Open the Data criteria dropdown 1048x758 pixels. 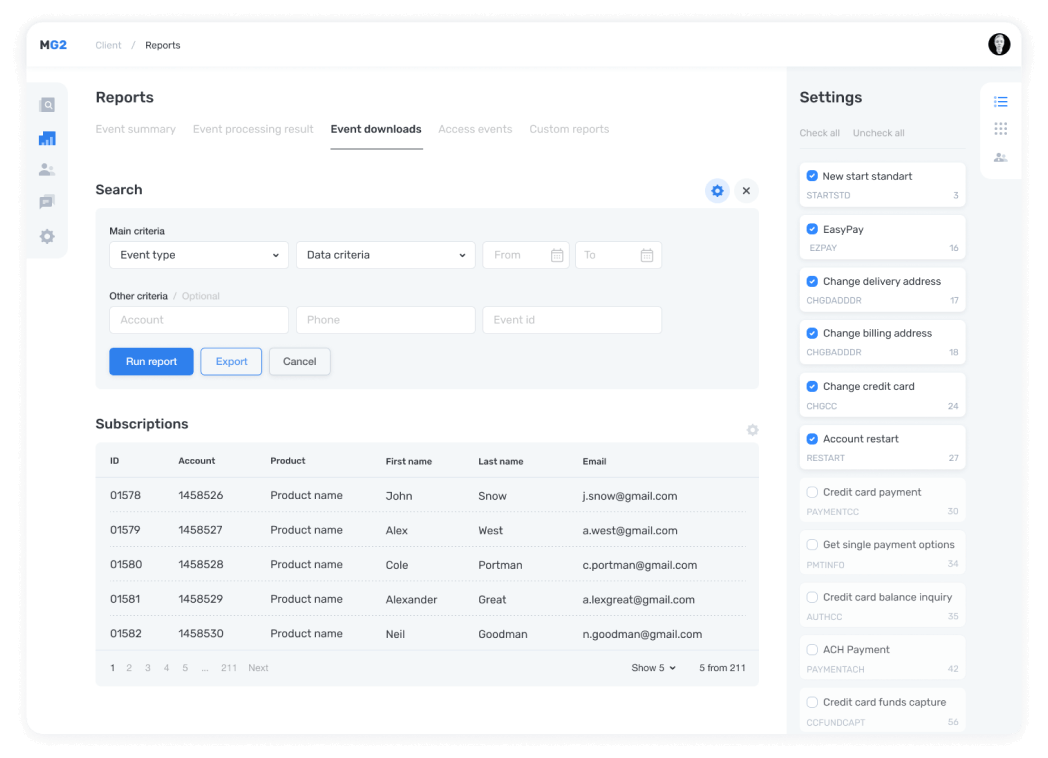click(x=385, y=255)
